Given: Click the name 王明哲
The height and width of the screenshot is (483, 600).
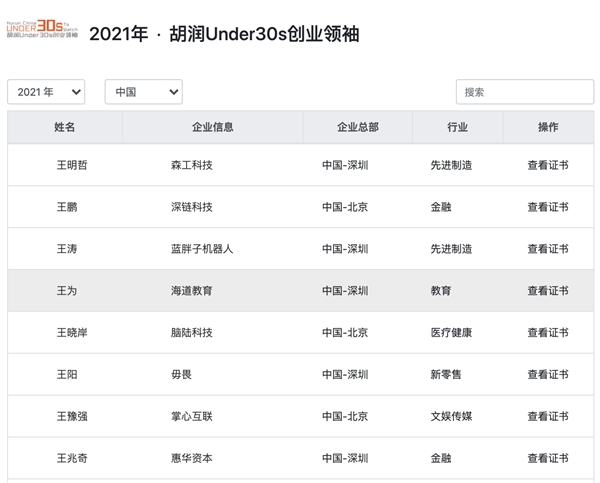Looking at the screenshot, I should click(72, 165).
